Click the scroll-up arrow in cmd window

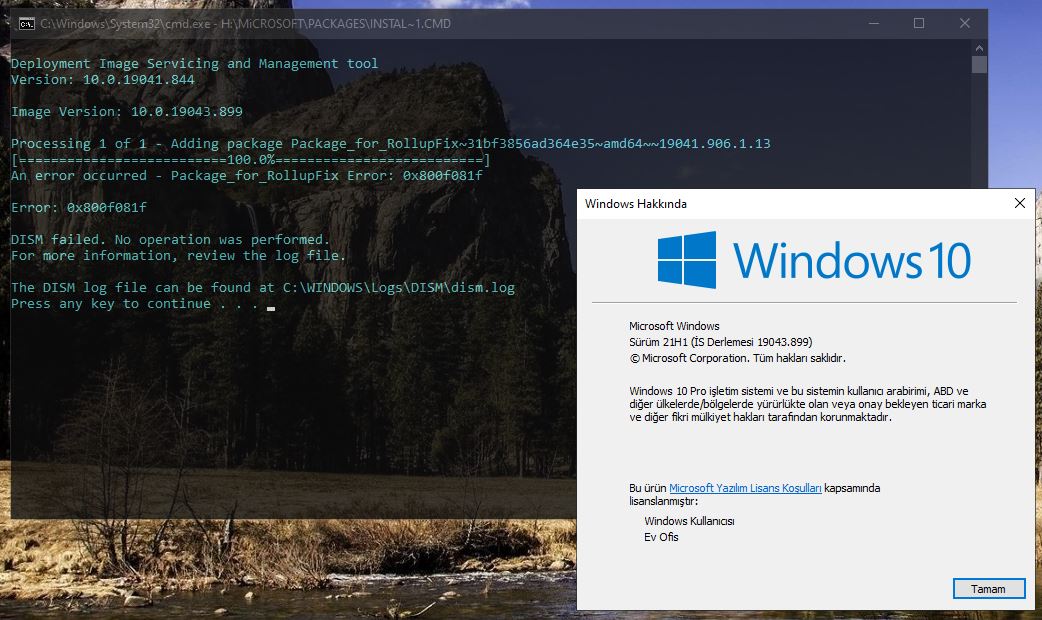[979, 48]
